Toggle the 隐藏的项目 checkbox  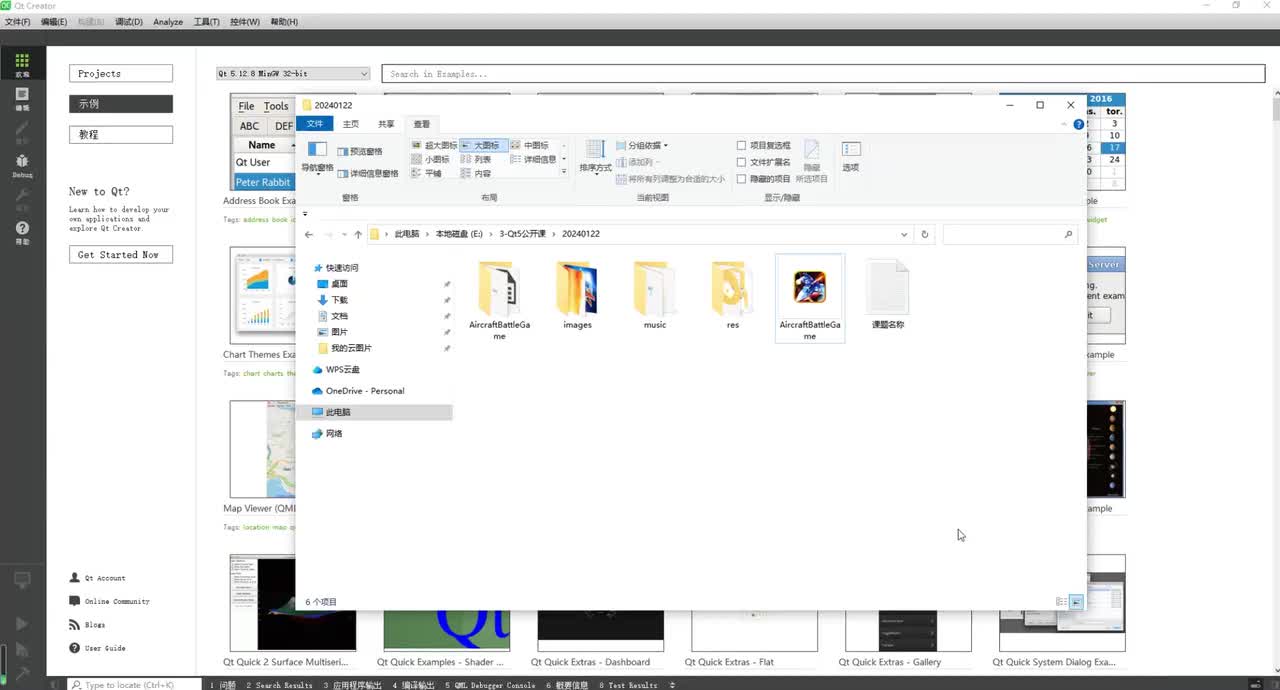click(741, 179)
